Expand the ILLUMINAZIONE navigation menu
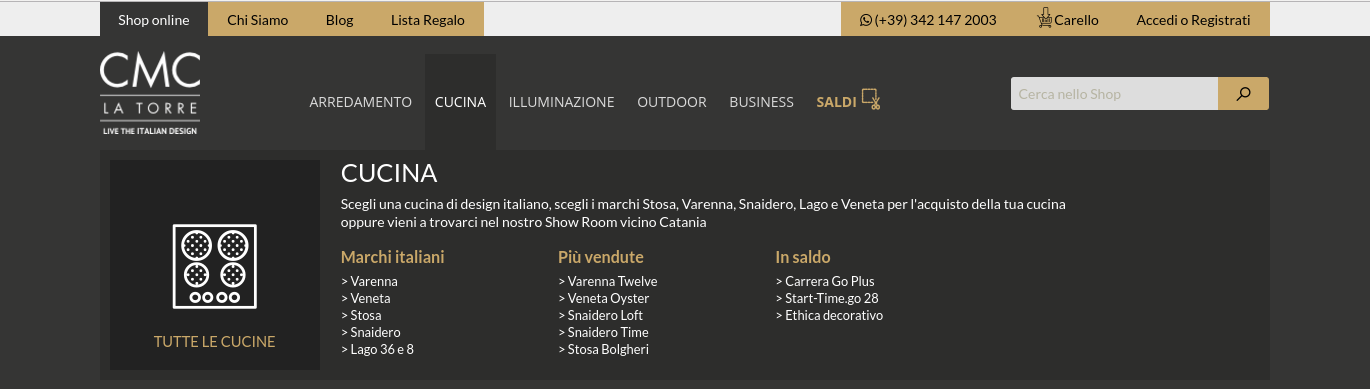Screen dimensions: 1370x389 pyautogui.click(x=561, y=102)
